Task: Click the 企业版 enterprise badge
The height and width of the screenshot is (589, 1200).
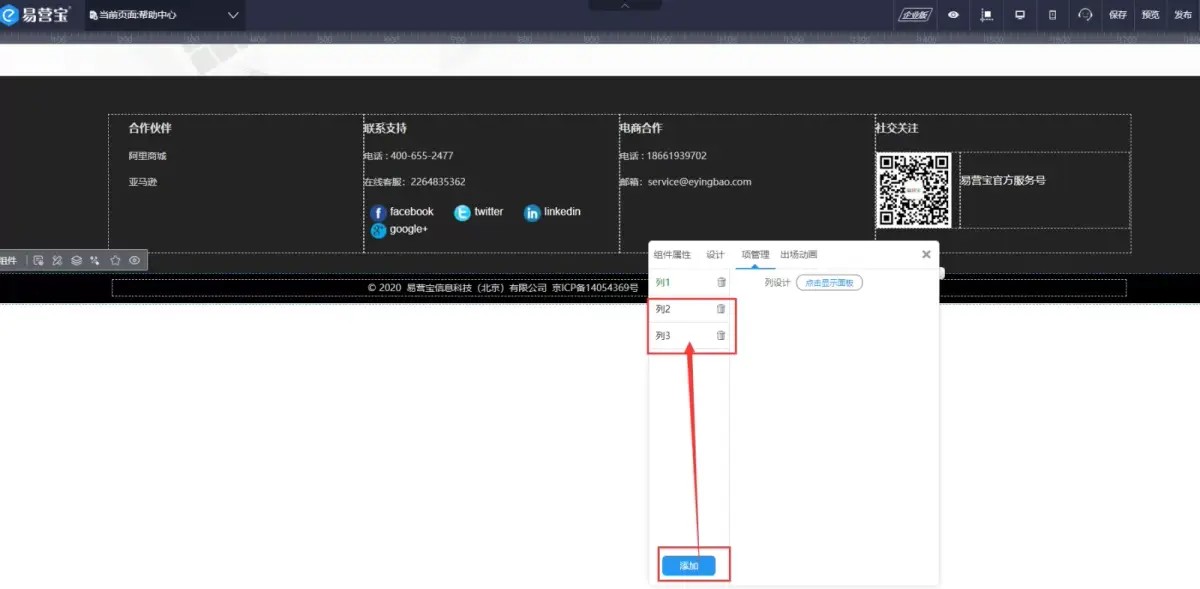Action: pyautogui.click(x=915, y=15)
